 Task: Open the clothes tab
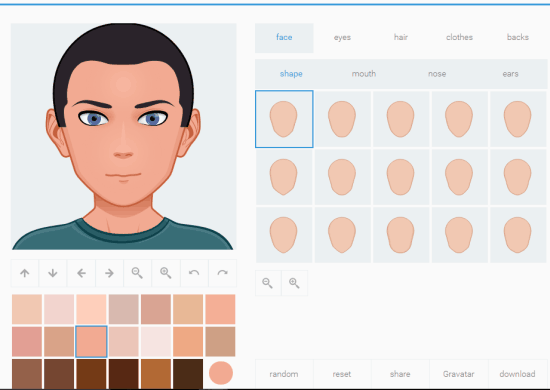pyautogui.click(x=460, y=38)
